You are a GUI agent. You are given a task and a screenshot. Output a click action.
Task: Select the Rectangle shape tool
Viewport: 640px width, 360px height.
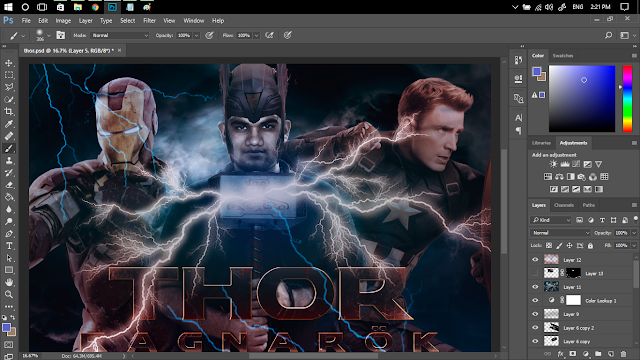(x=9, y=270)
